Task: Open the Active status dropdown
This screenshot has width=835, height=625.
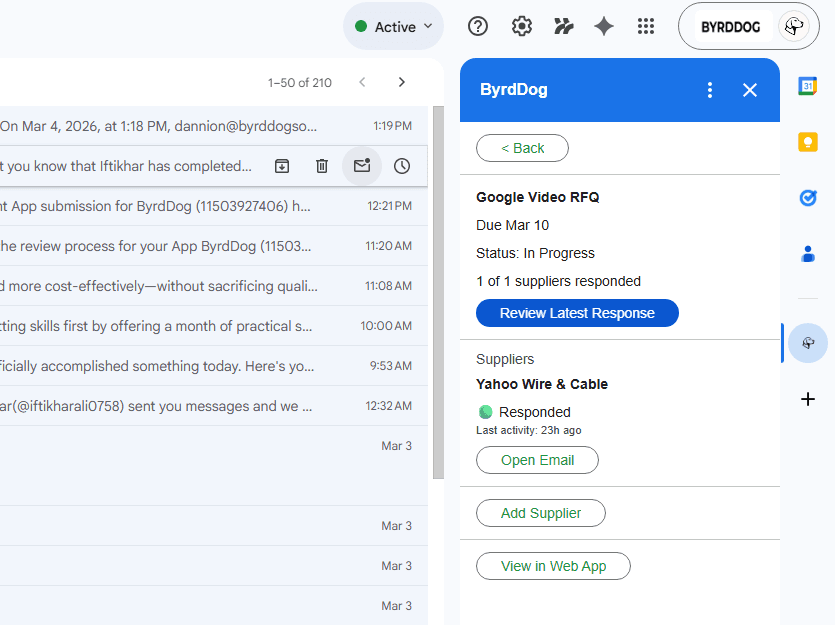Action: click(393, 27)
